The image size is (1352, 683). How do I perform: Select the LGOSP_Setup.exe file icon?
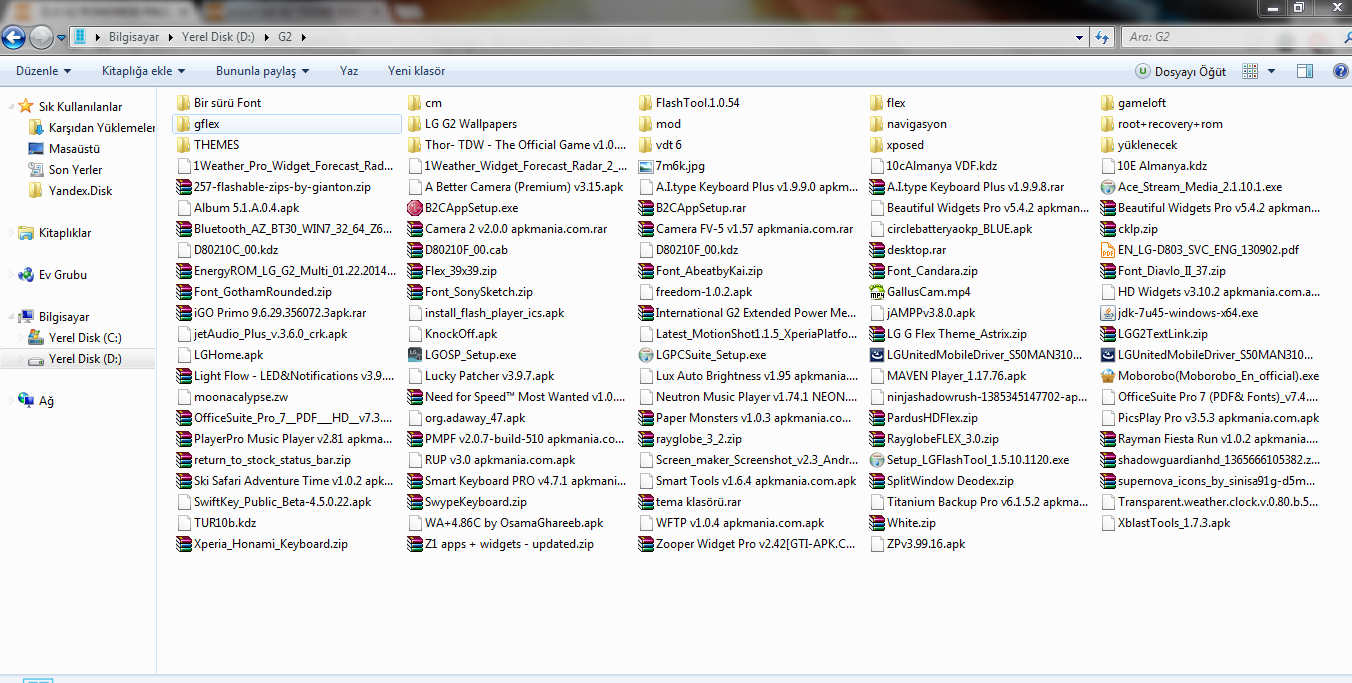coord(415,355)
